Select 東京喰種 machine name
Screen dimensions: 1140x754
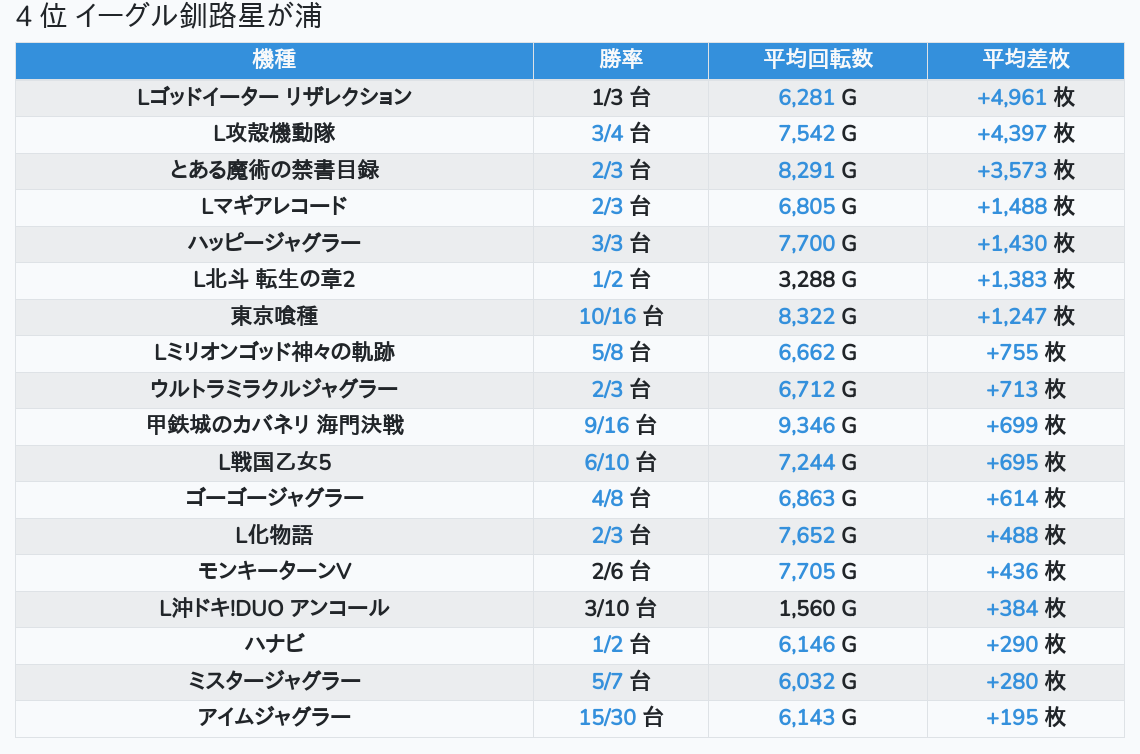274,316
